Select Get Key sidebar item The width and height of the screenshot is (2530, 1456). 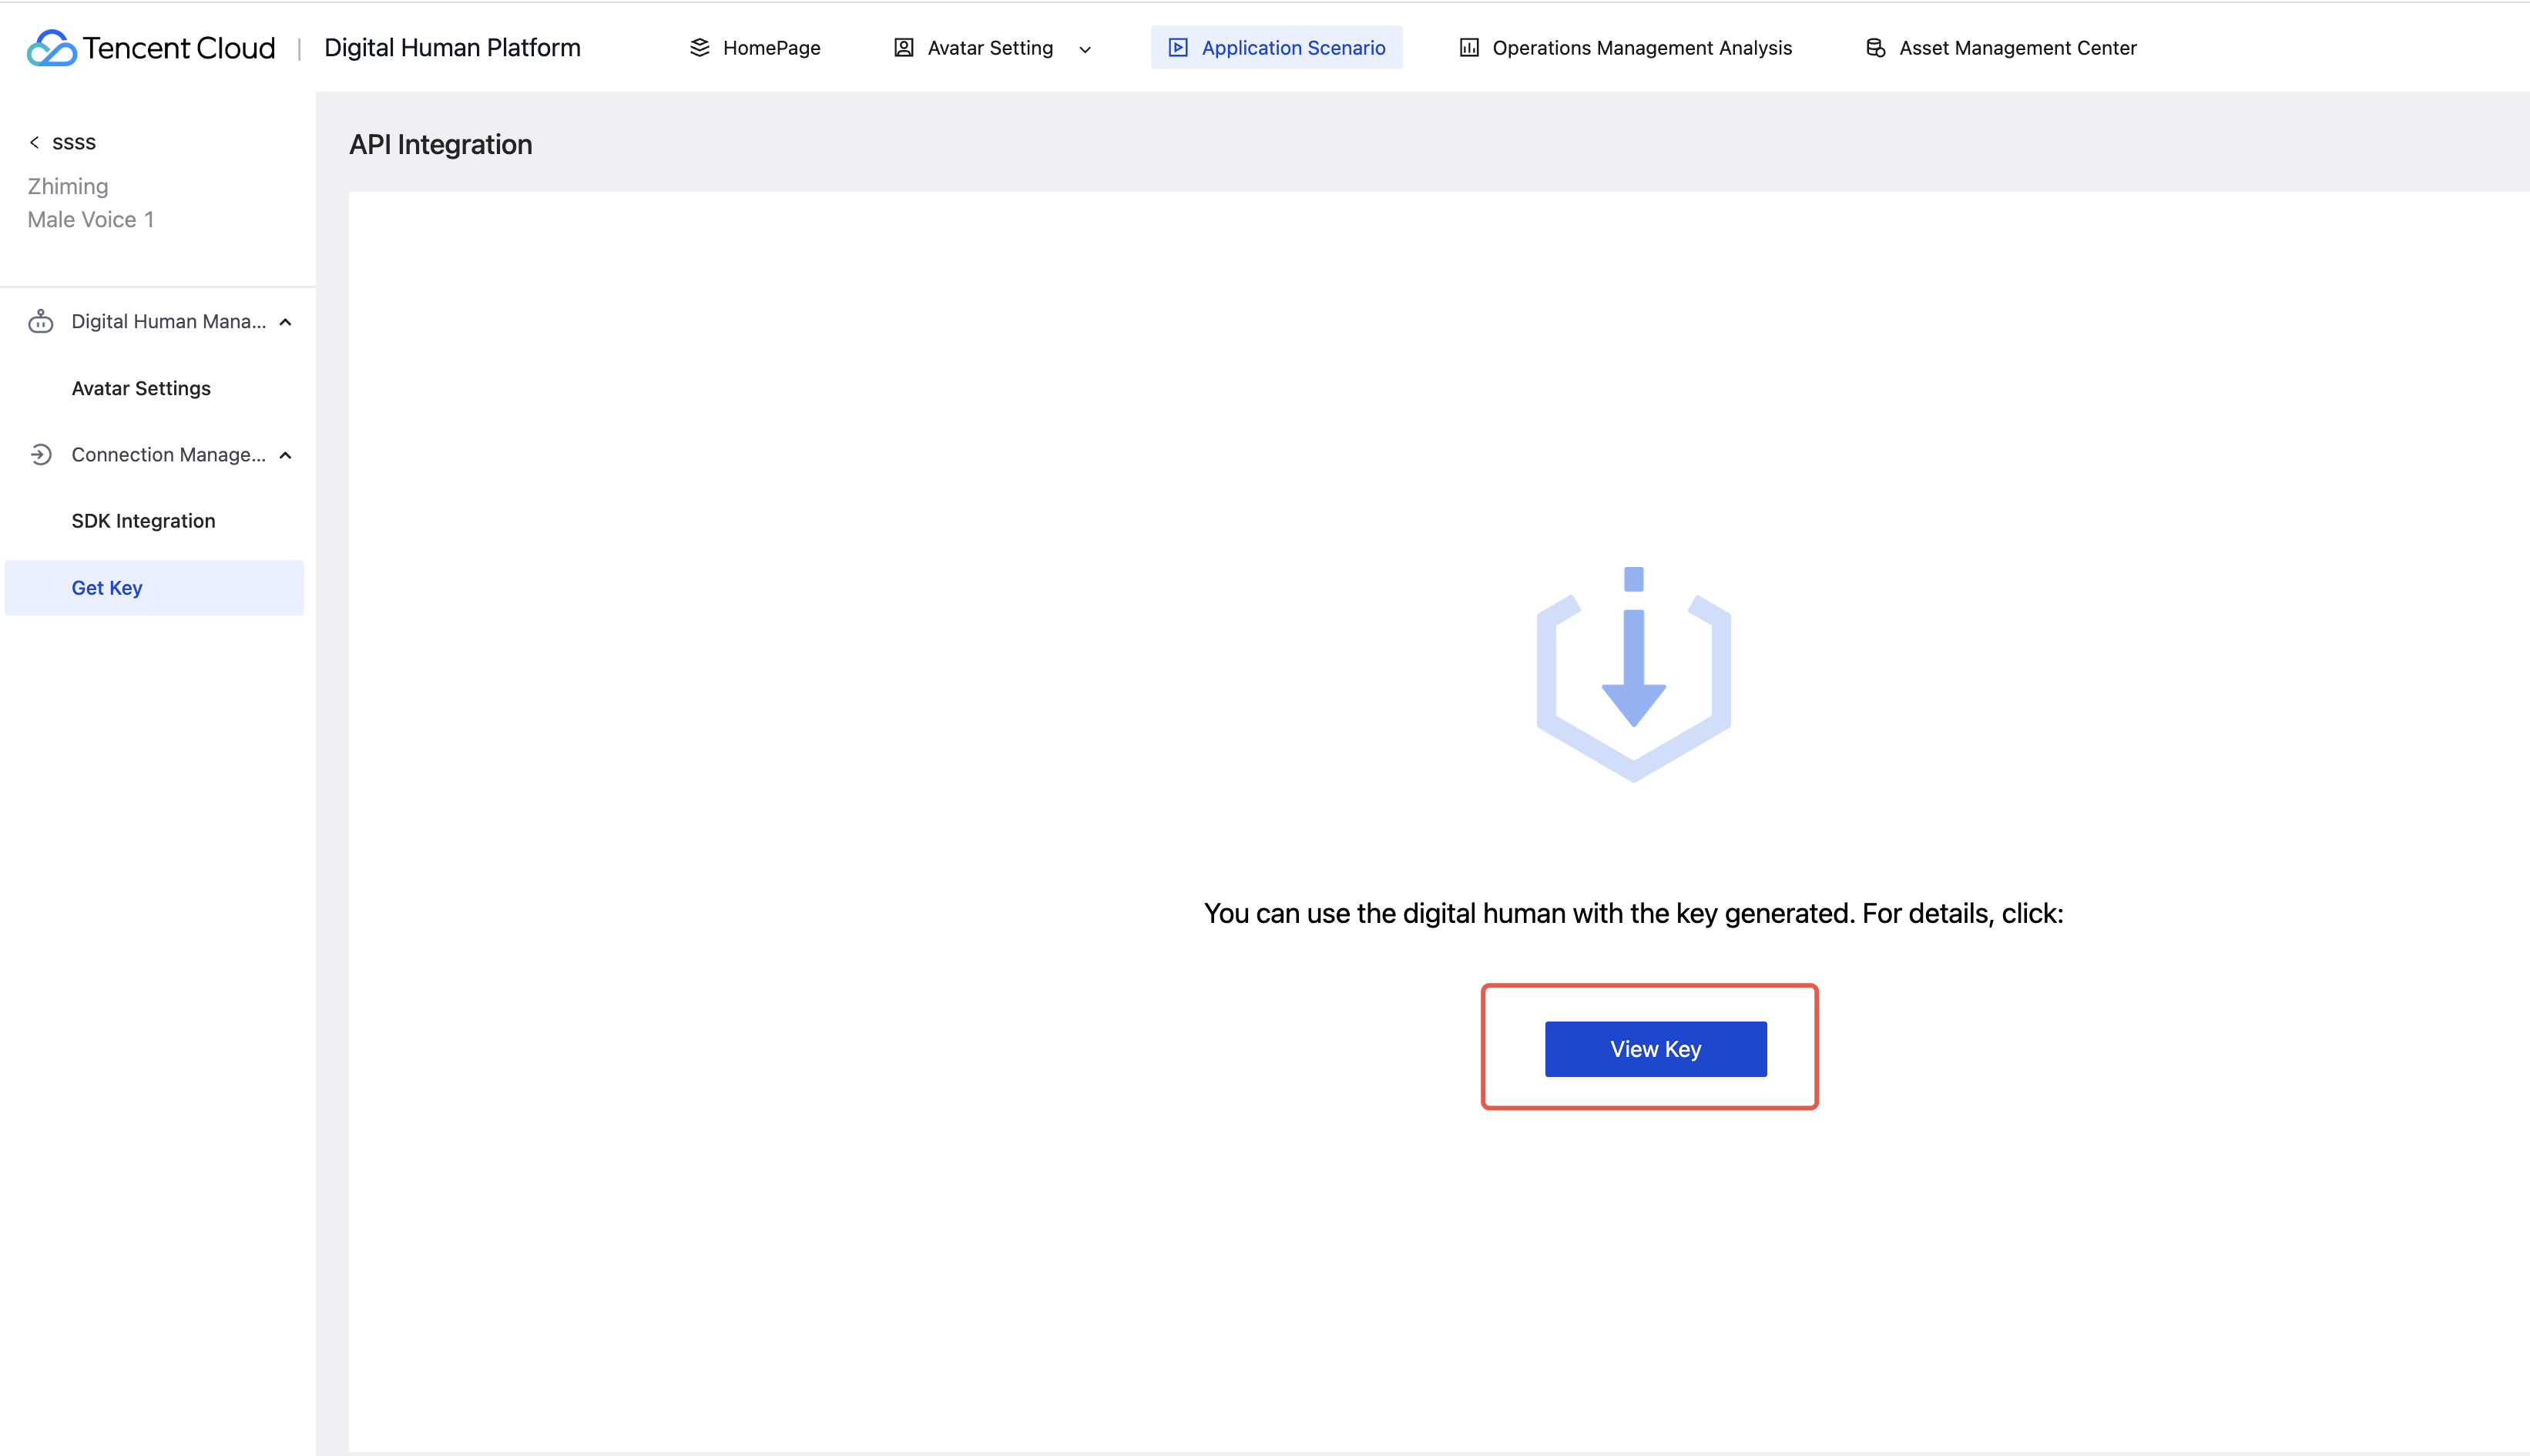pyautogui.click(x=107, y=588)
